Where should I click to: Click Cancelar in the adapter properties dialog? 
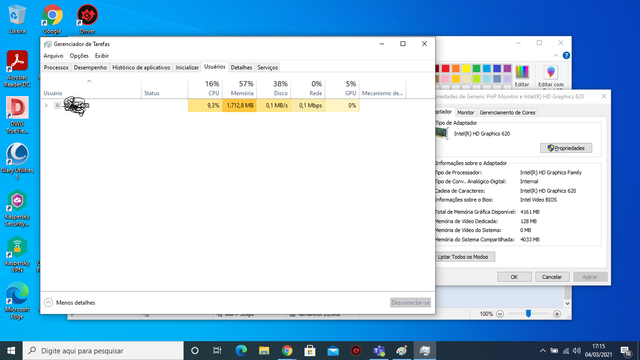pos(552,277)
